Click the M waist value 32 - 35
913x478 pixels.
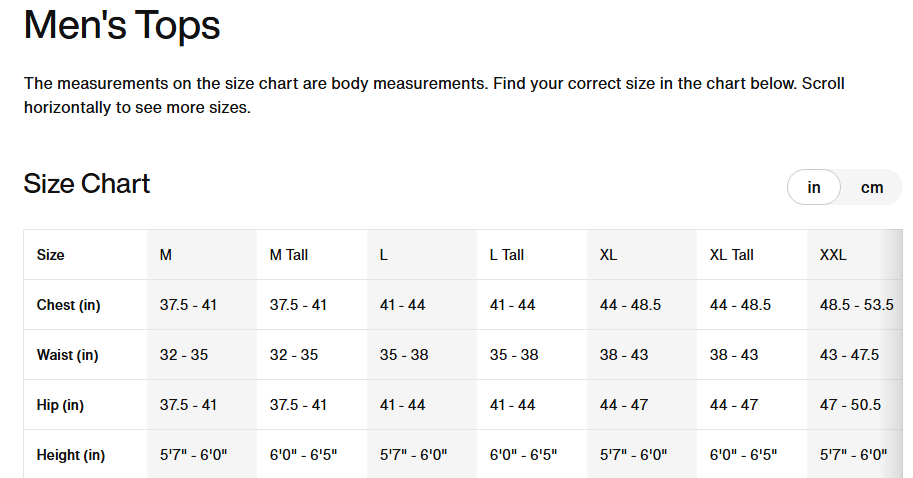tap(184, 355)
